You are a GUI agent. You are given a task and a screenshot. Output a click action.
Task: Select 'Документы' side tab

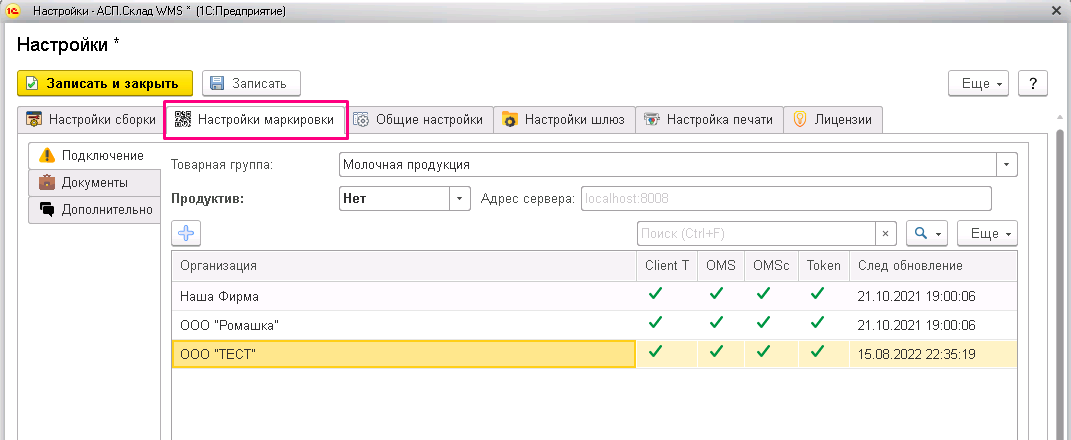(x=94, y=182)
